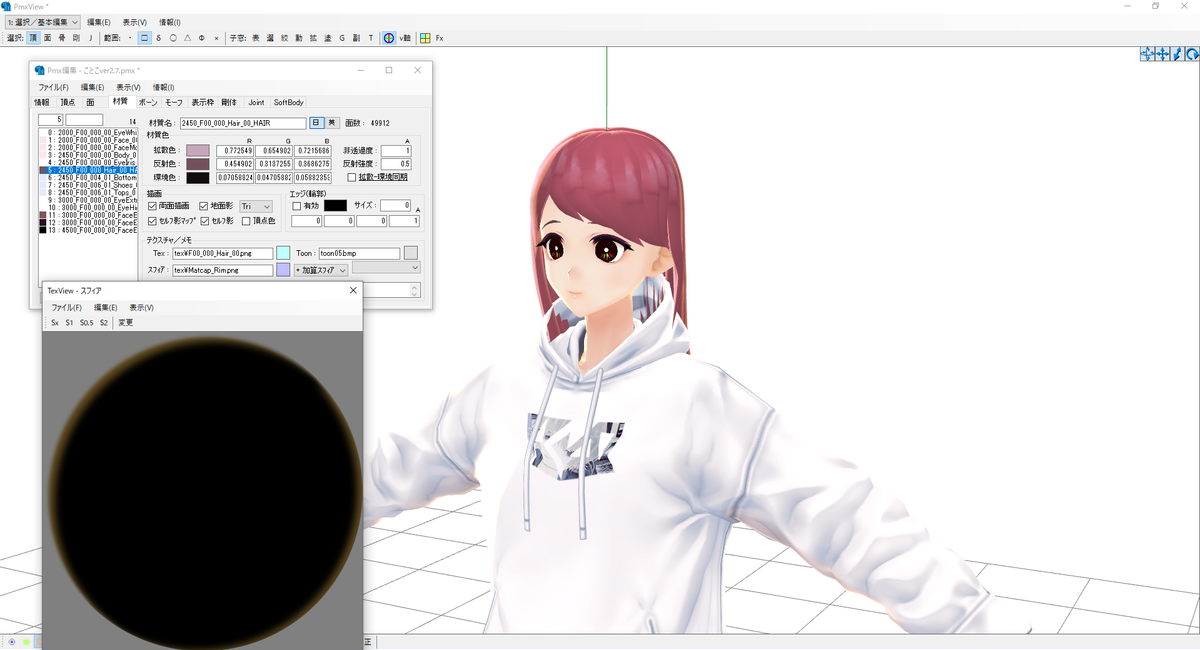
Task: Select the 頂 vertex selection mode icon
Action: coord(32,37)
